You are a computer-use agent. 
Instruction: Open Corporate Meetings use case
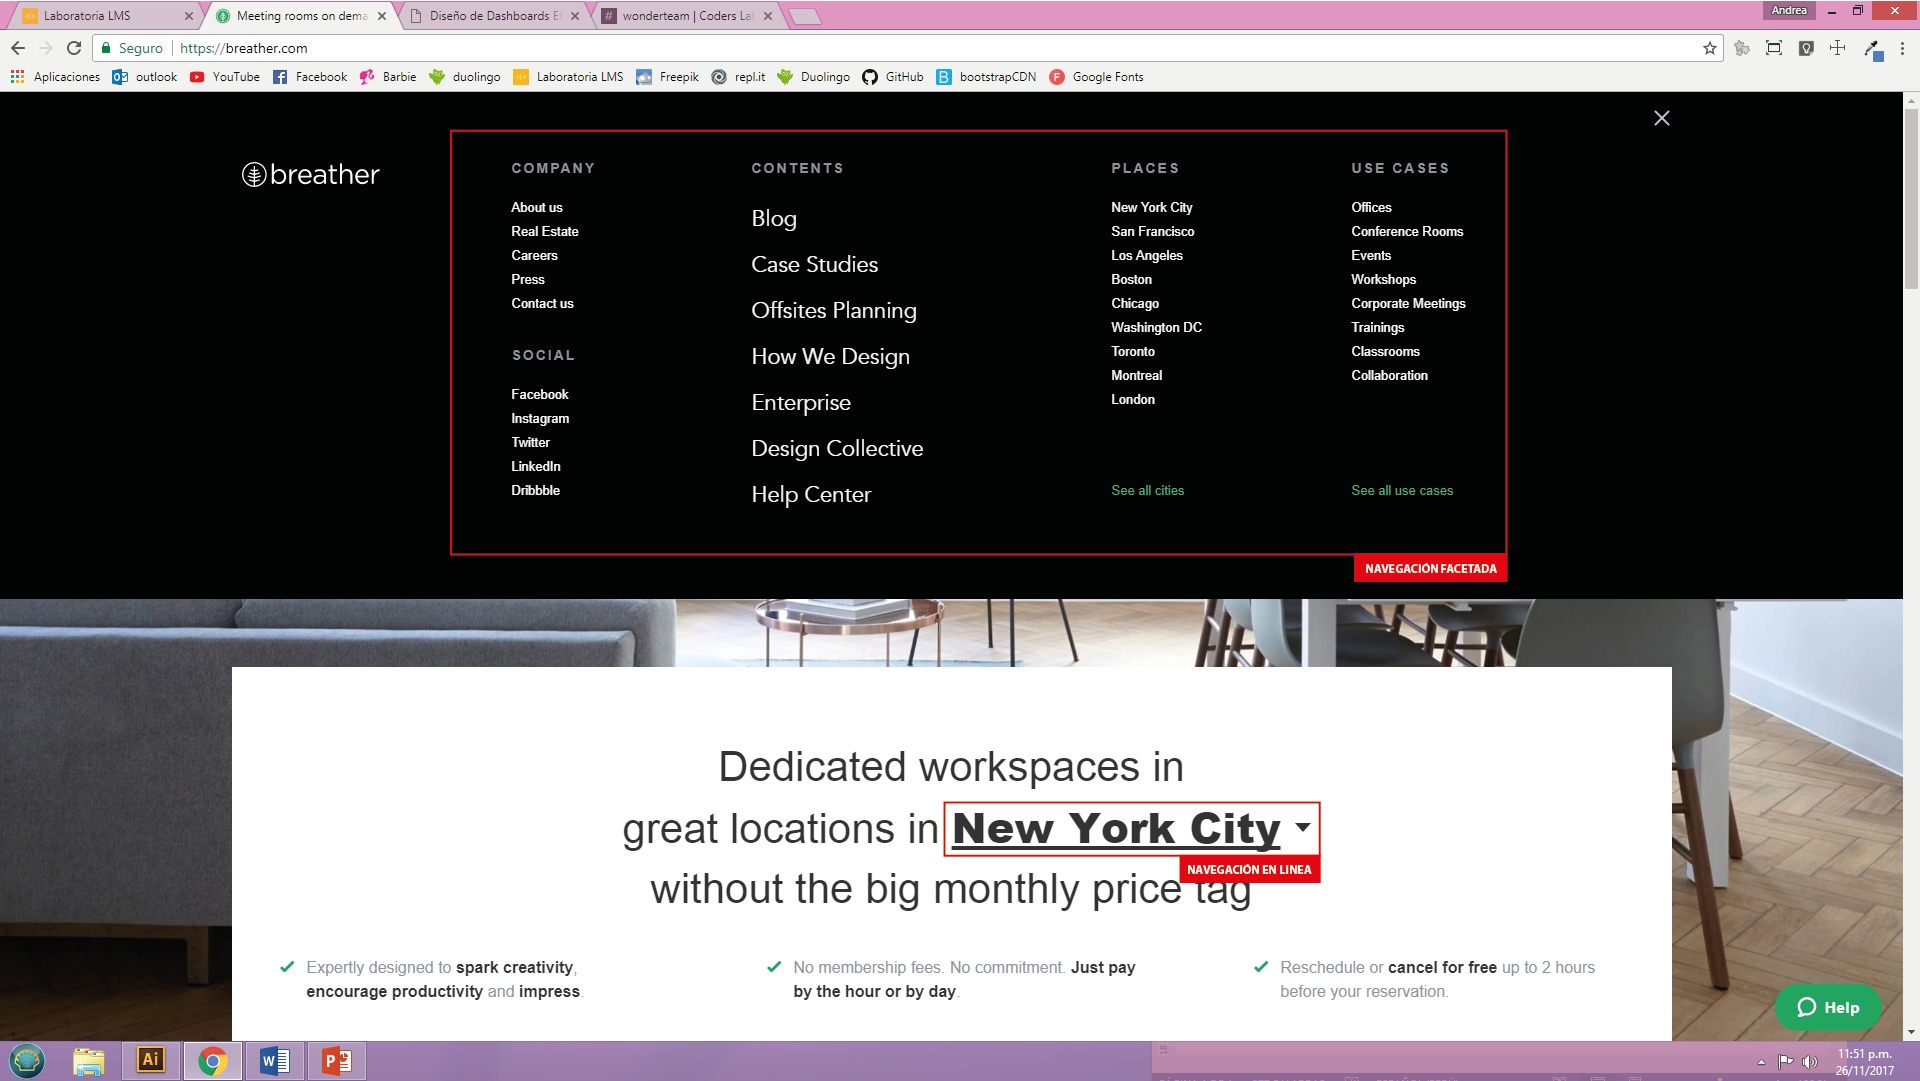pos(1407,303)
